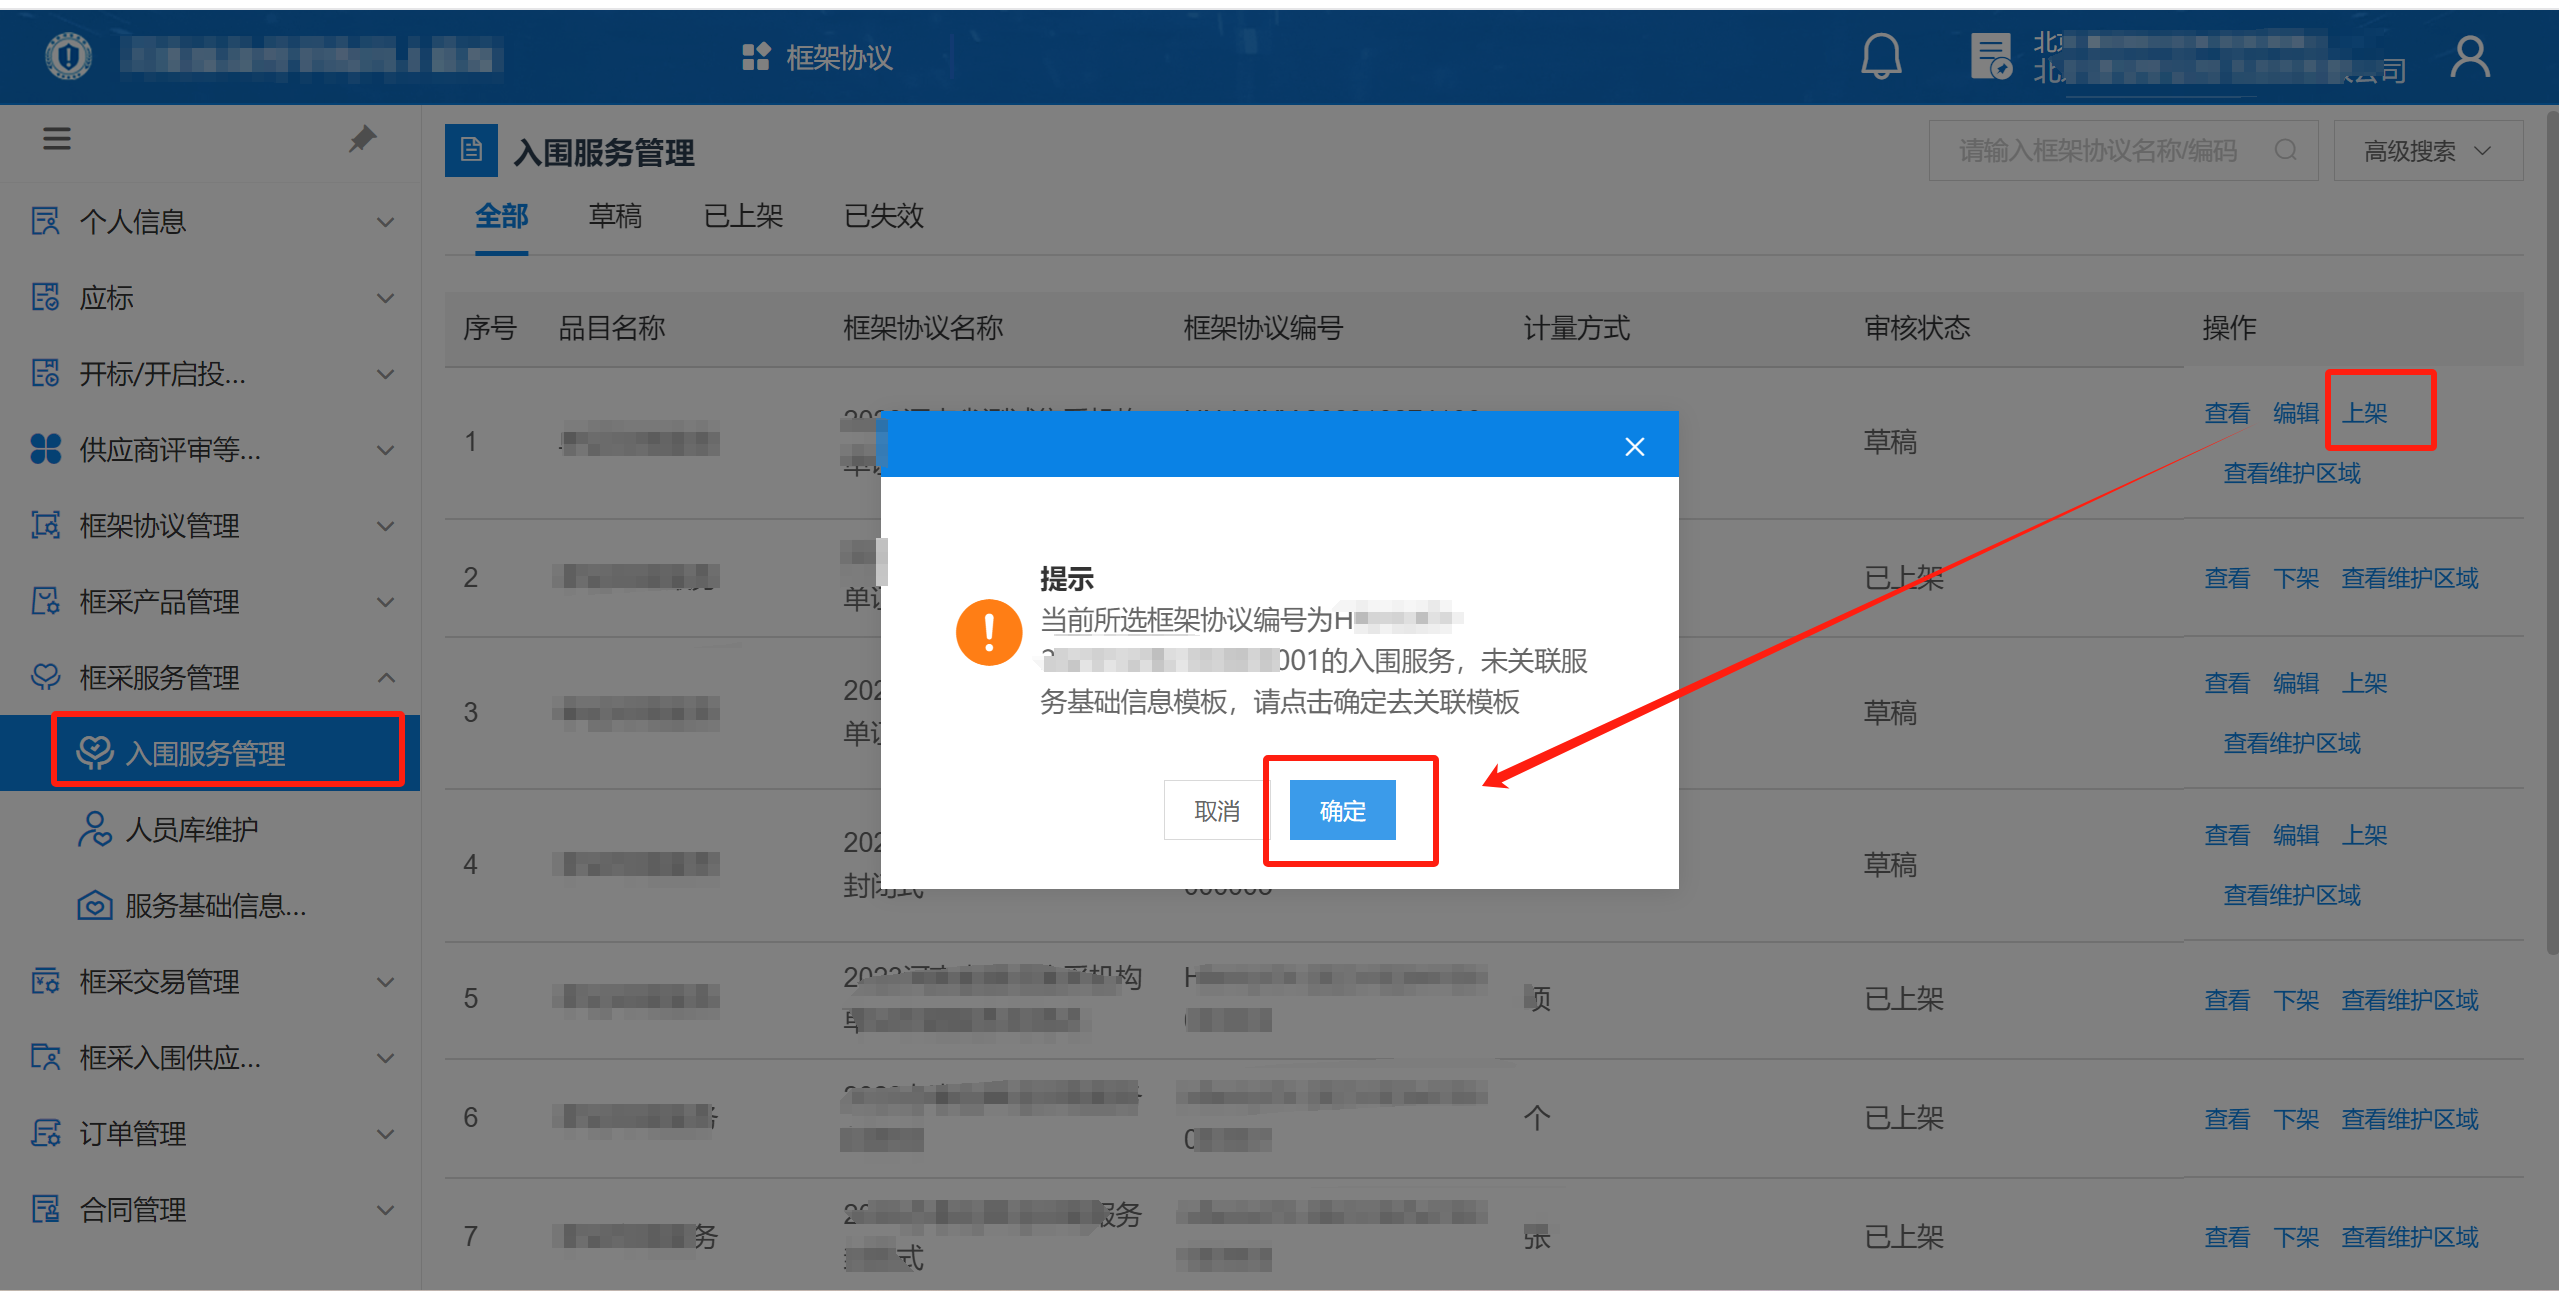Switch to the 全部 tab

pyautogui.click(x=501, y=216)
